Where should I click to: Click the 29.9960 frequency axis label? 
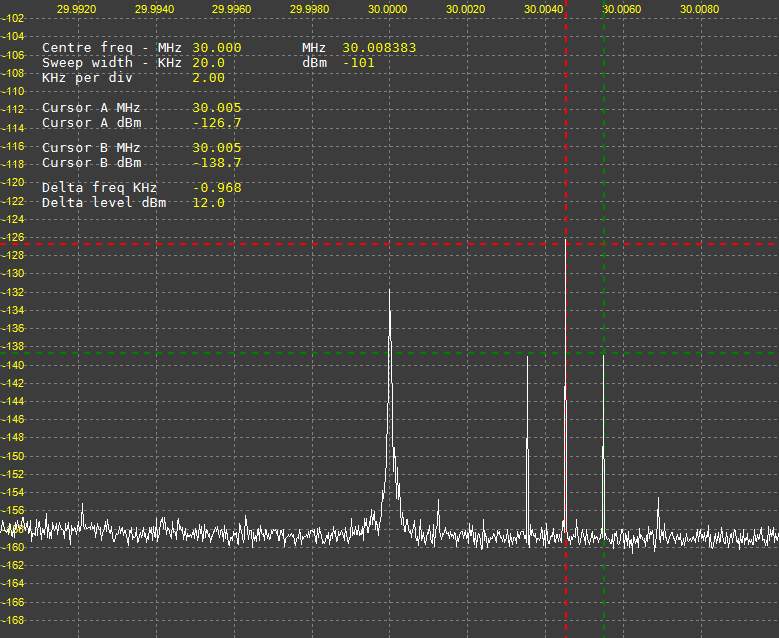point(232,9)
